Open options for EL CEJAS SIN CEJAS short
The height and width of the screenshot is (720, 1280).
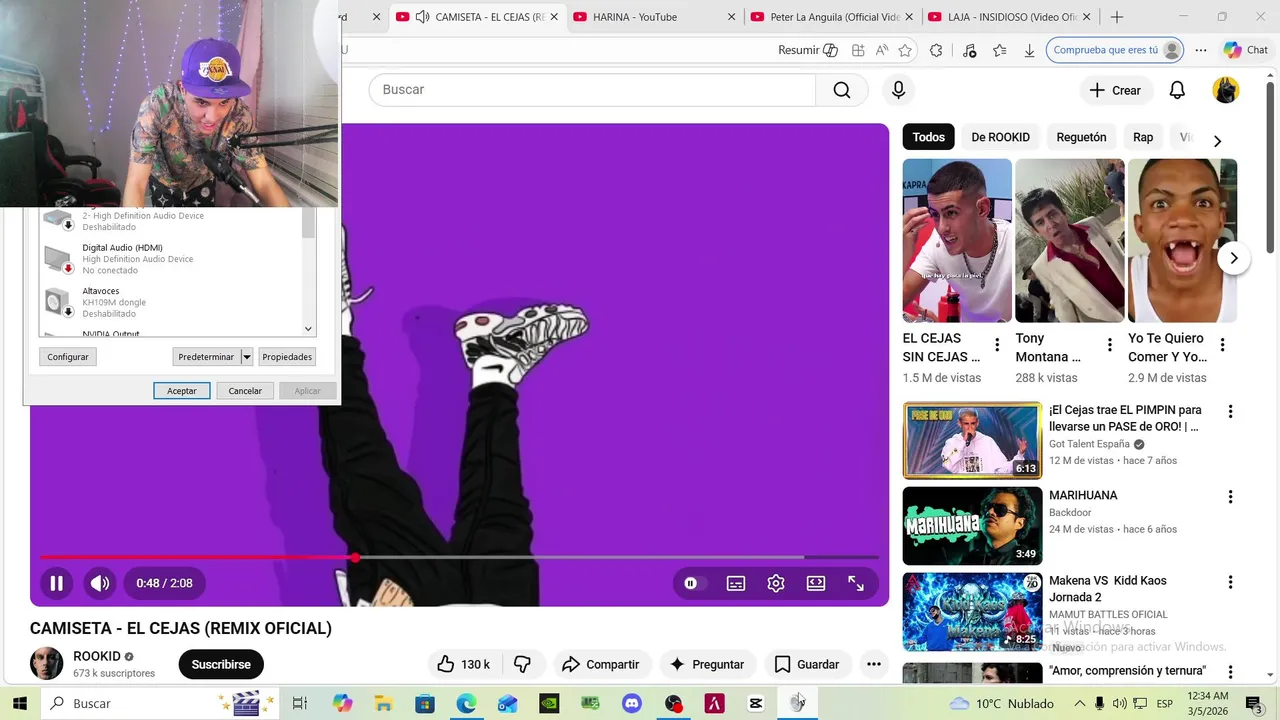pyautogui.click(x=997, y=345)
